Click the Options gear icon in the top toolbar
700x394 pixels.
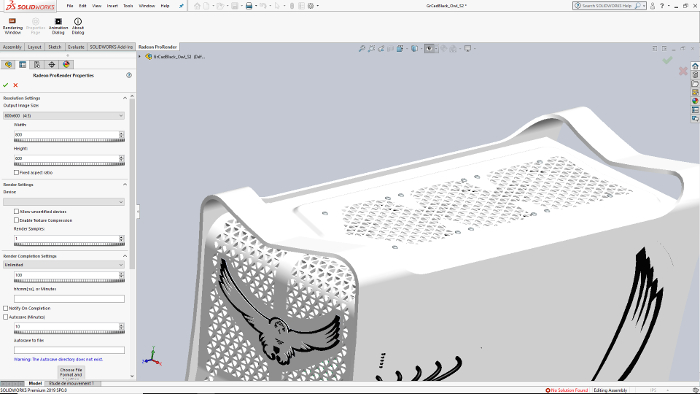tap(311, 6)
